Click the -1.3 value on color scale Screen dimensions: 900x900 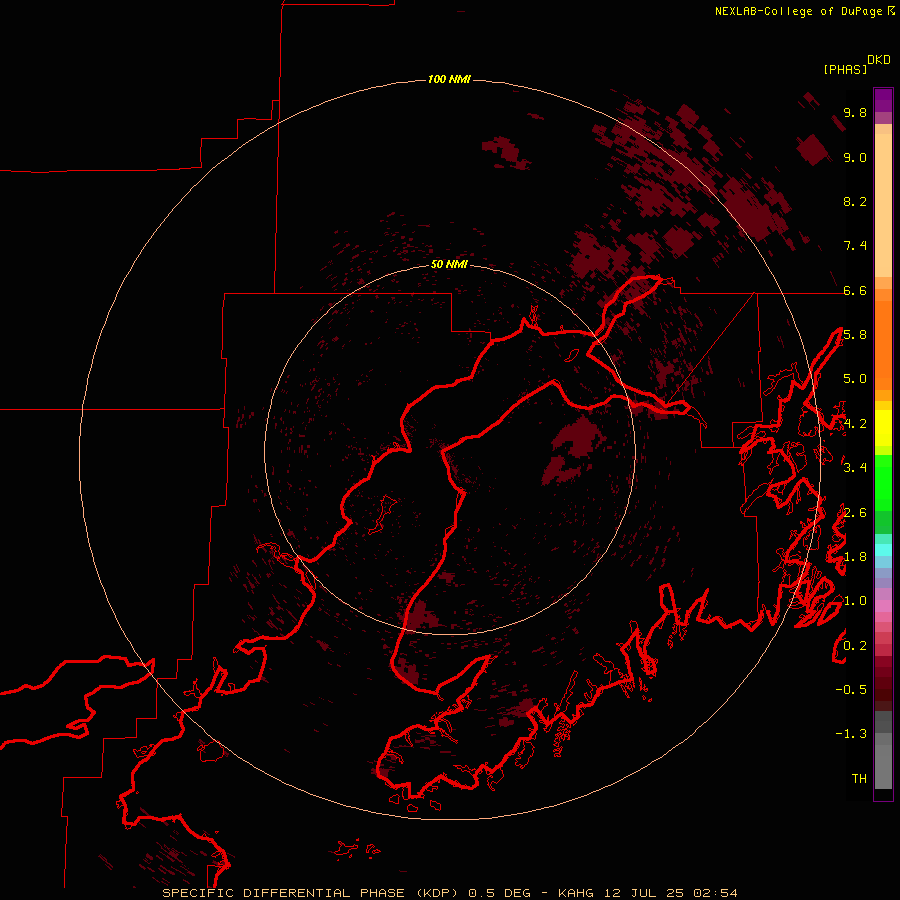click(x=851, y=734)
